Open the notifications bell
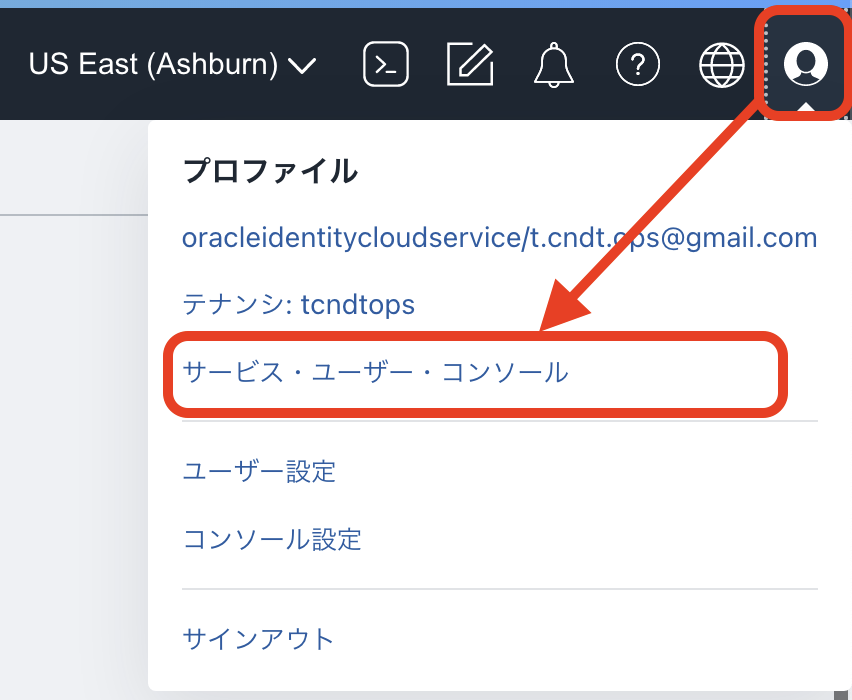852x700 pixels. tap(554, 65)
